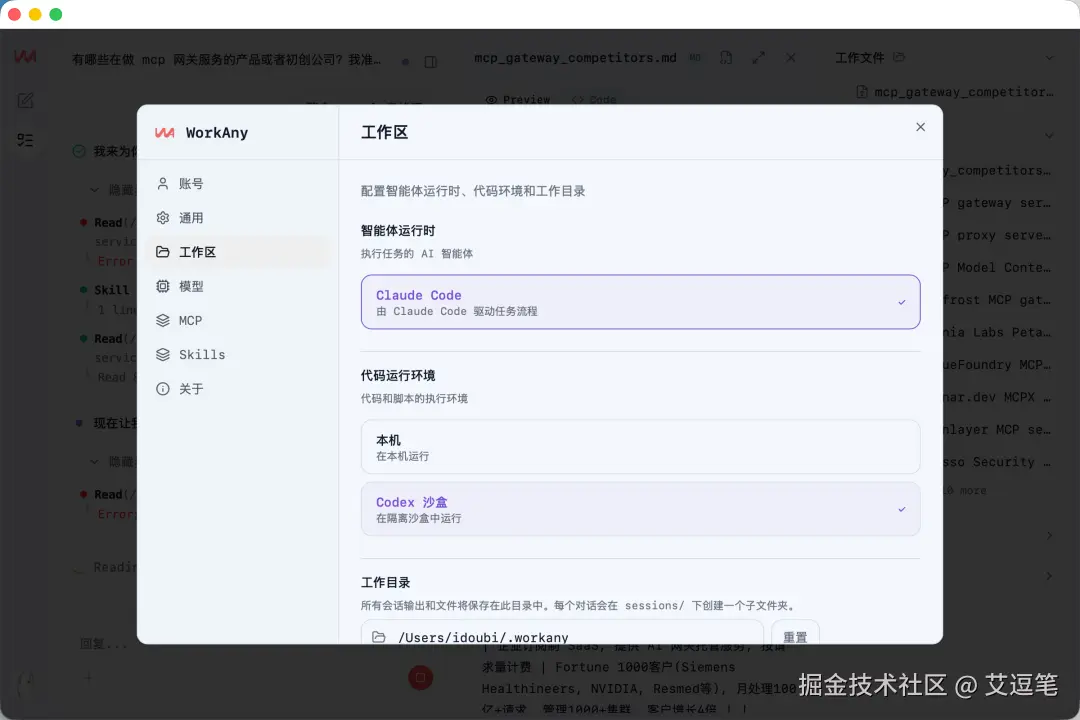Viewport: 1080px width, 720px height.
Task: Collapse the 工作文件 section chevron
Action: tap(1049, 58)
